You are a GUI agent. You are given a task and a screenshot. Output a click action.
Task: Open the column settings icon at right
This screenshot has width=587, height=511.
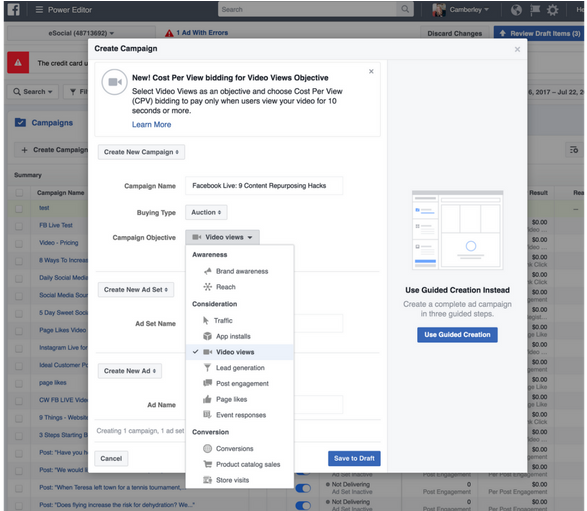pyautogui.click(x=574, y=150)
